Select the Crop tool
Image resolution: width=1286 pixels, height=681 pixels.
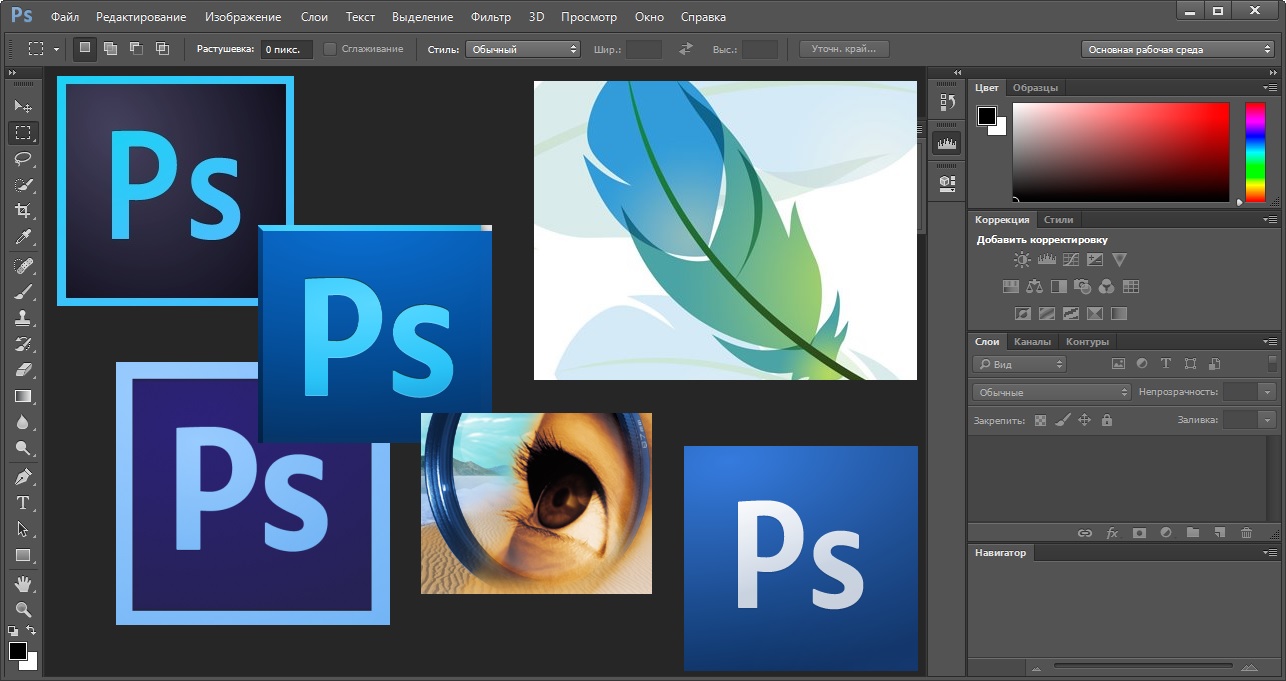[23, 211]
